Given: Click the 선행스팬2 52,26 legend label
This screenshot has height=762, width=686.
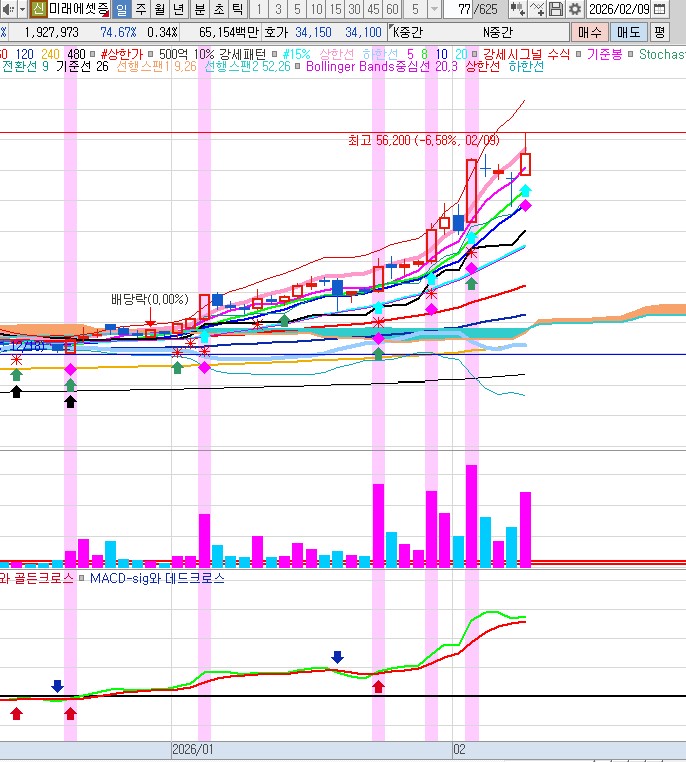Looking at the screenshot, I should [247, 66].
